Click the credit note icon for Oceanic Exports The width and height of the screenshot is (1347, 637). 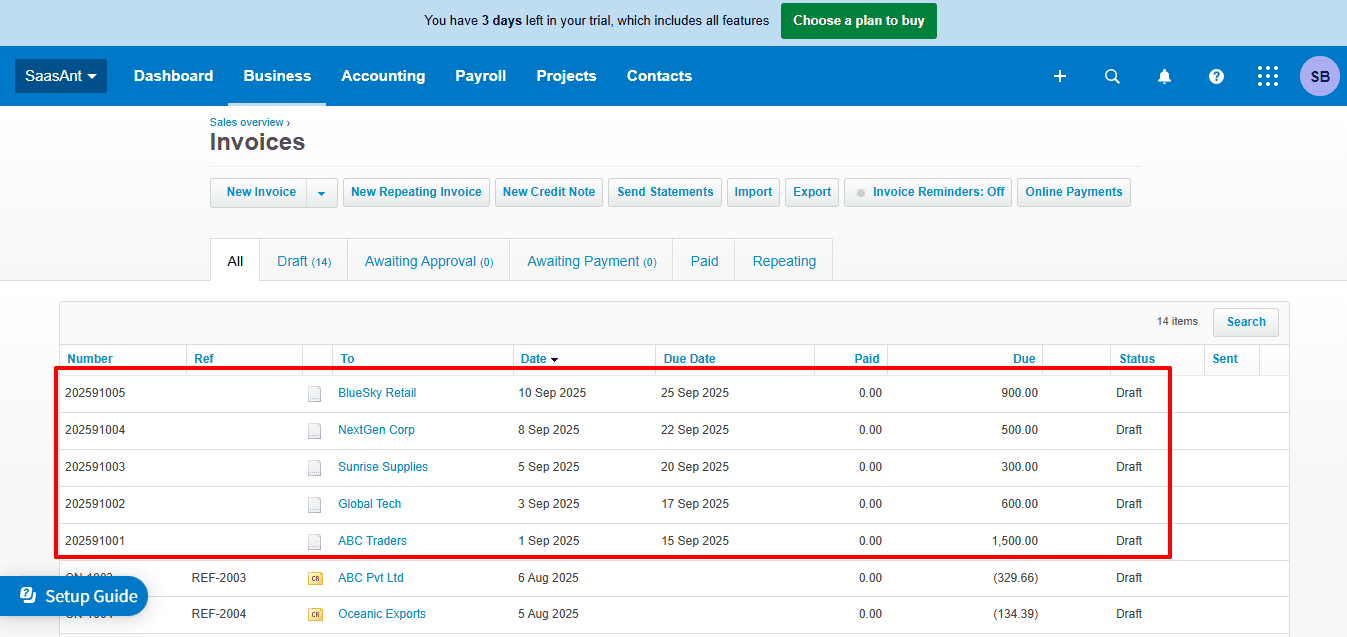pyautogui.click(x=315, y=615)
